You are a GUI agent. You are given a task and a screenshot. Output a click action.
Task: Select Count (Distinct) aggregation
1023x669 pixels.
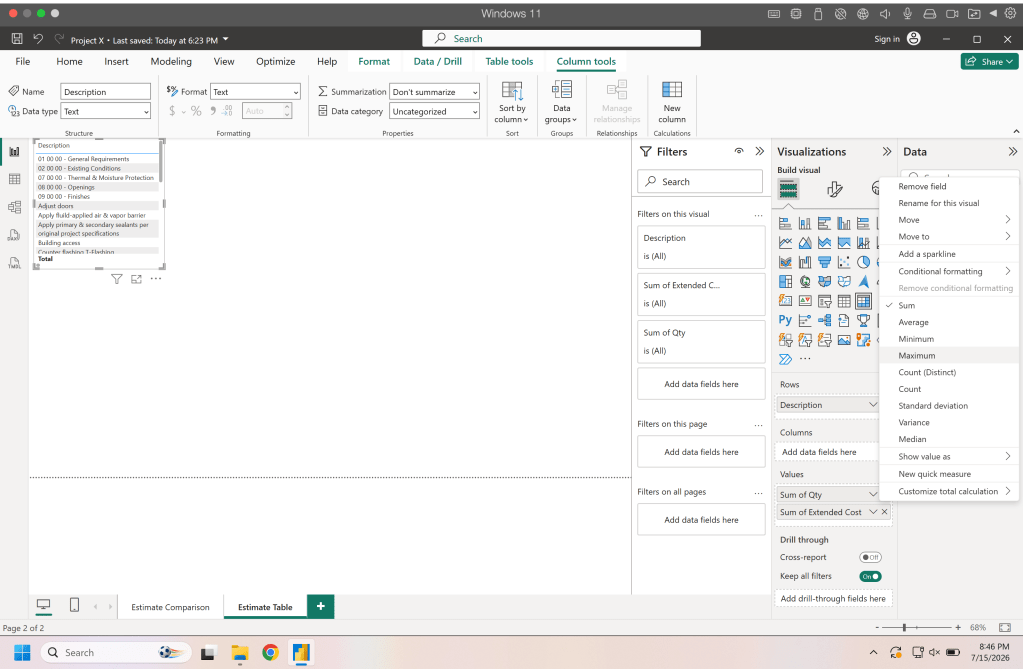[949, 372]
